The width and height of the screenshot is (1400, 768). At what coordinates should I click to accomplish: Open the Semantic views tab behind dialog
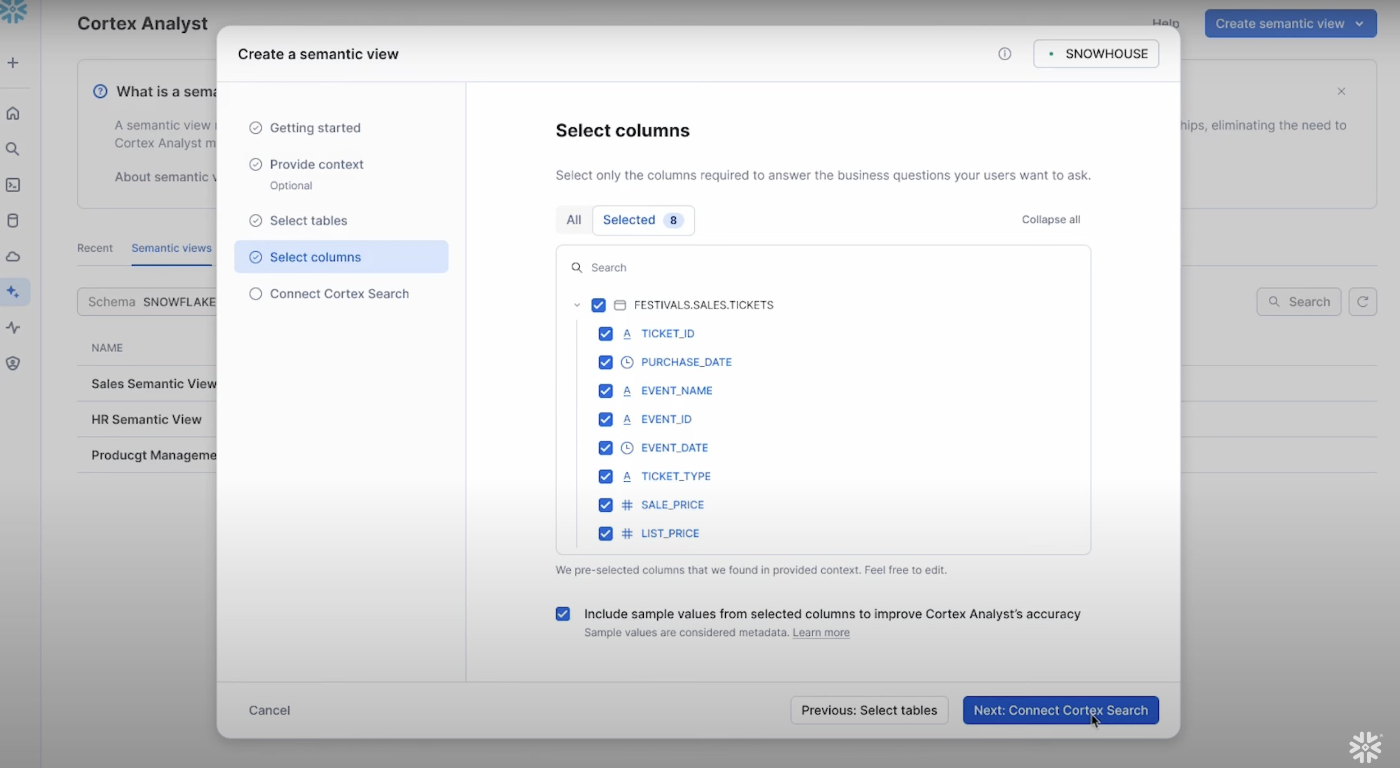171,248
